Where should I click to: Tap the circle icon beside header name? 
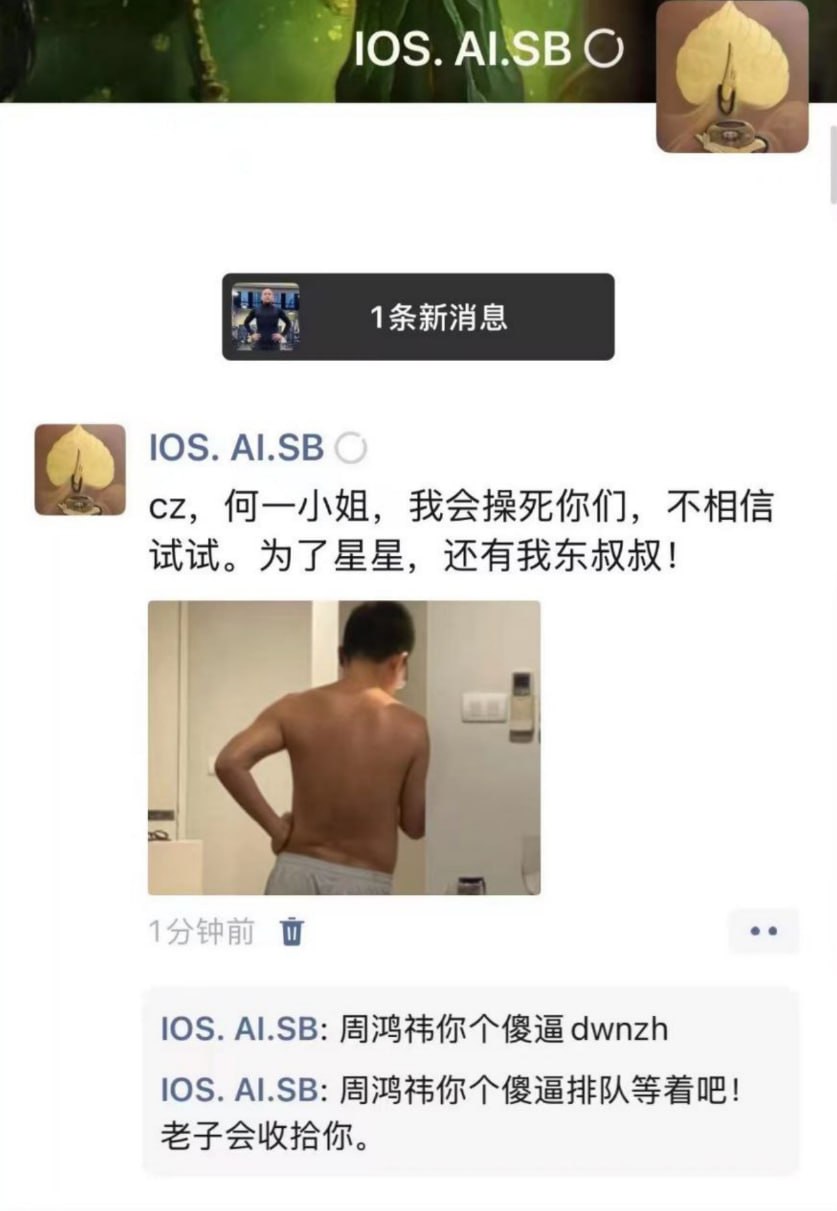coord(604,49)
